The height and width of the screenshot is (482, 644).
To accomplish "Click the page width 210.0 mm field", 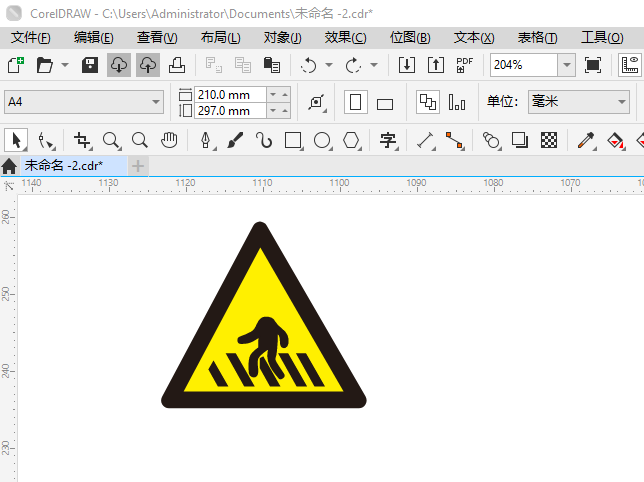I will click(x=230, y=95).
